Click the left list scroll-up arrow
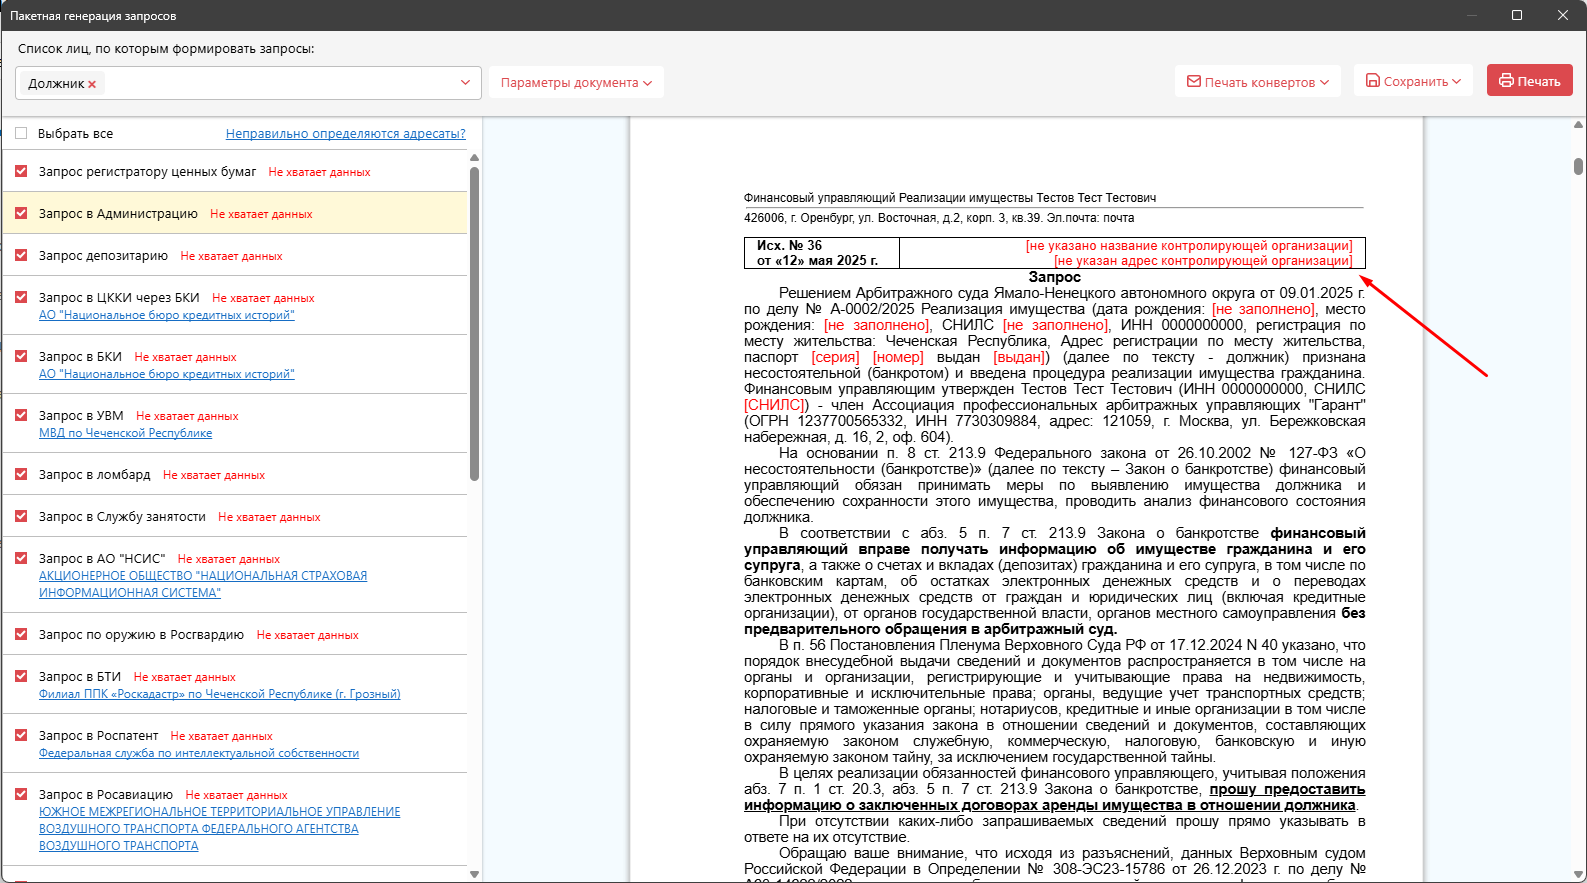The height and width of the screenshot is (883, 1587). 474,158
